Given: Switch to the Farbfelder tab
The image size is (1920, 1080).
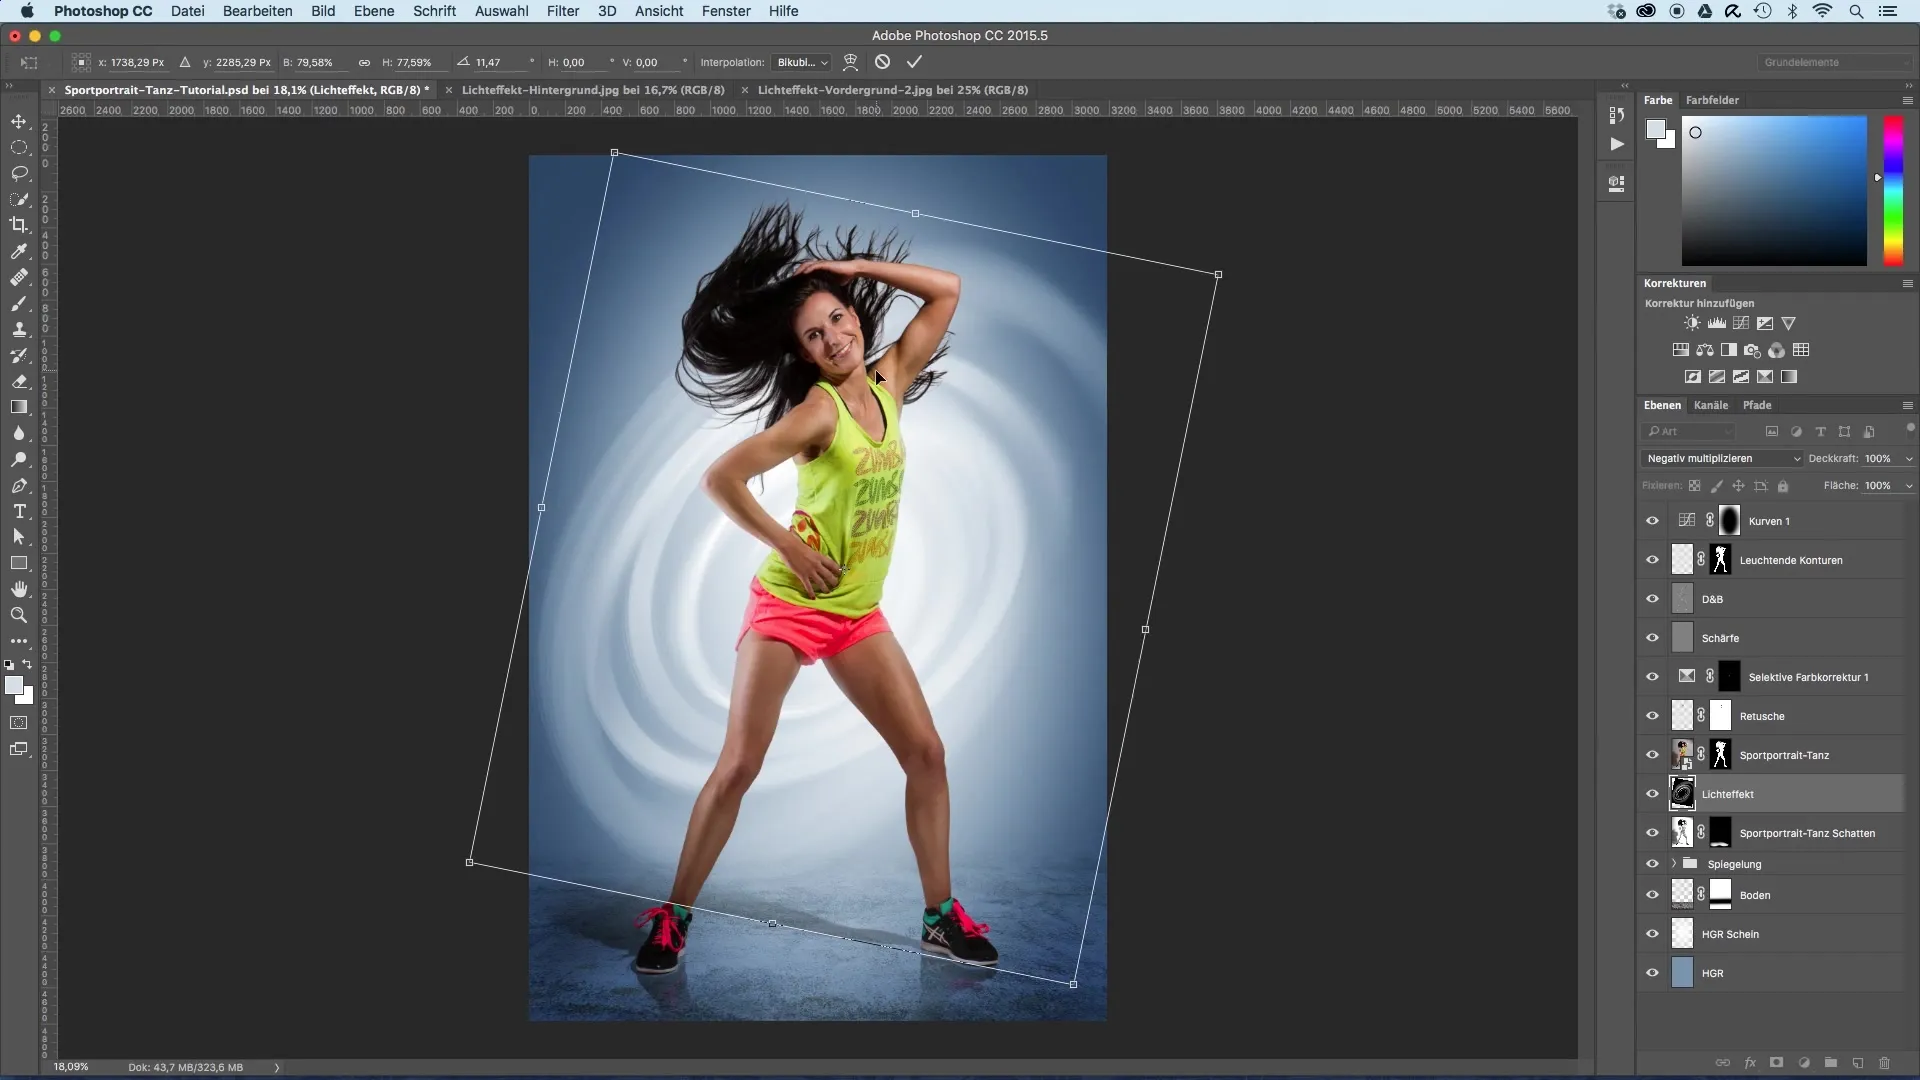Looking at the screenshot, I should coord(1712,100).
